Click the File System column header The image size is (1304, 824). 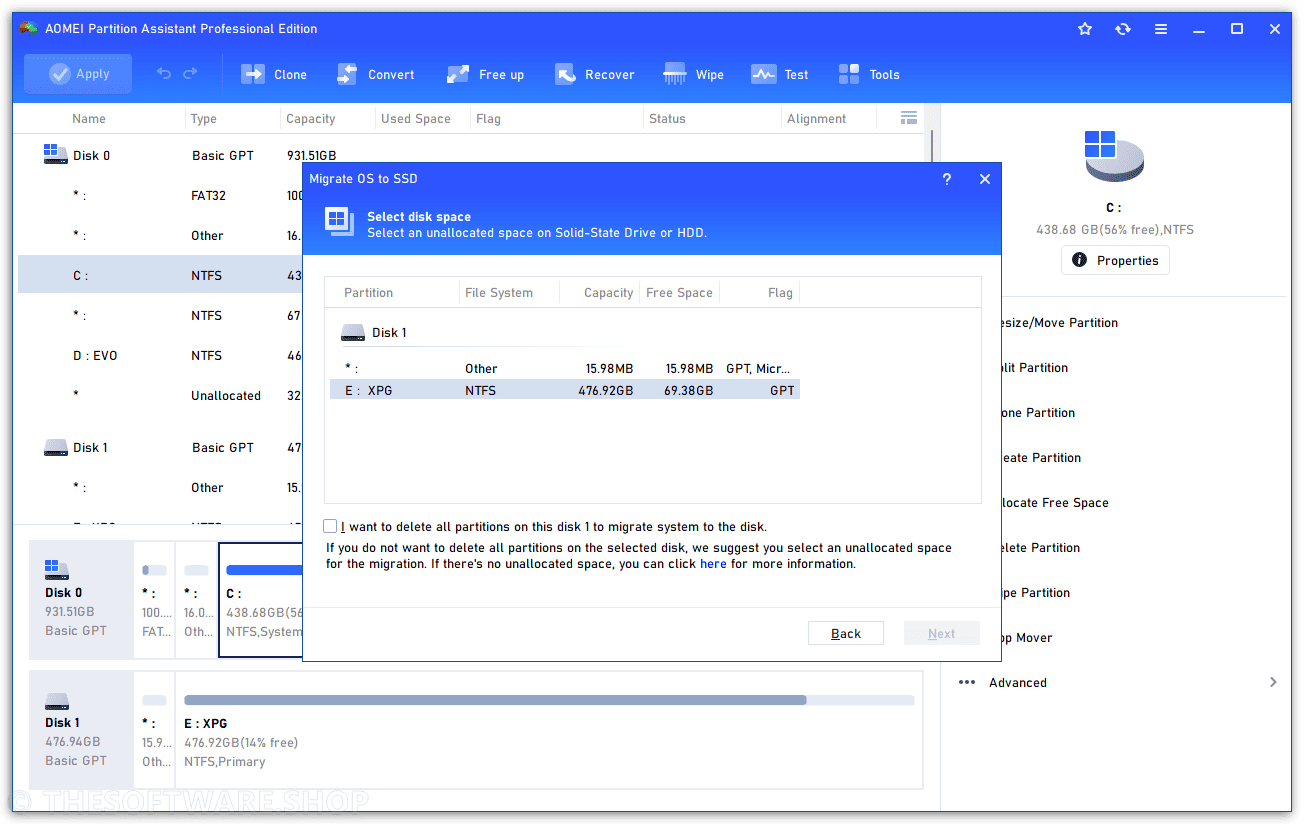(499, 293)
